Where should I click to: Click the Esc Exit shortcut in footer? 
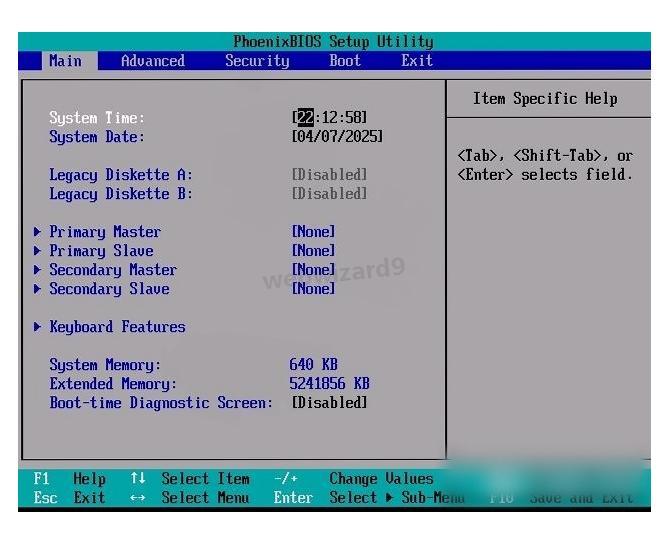pyautogui.click(x=68, y=498)
